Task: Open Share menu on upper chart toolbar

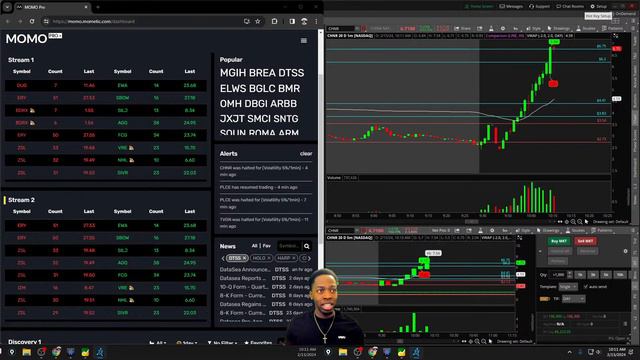Action: tap(463, 29)
